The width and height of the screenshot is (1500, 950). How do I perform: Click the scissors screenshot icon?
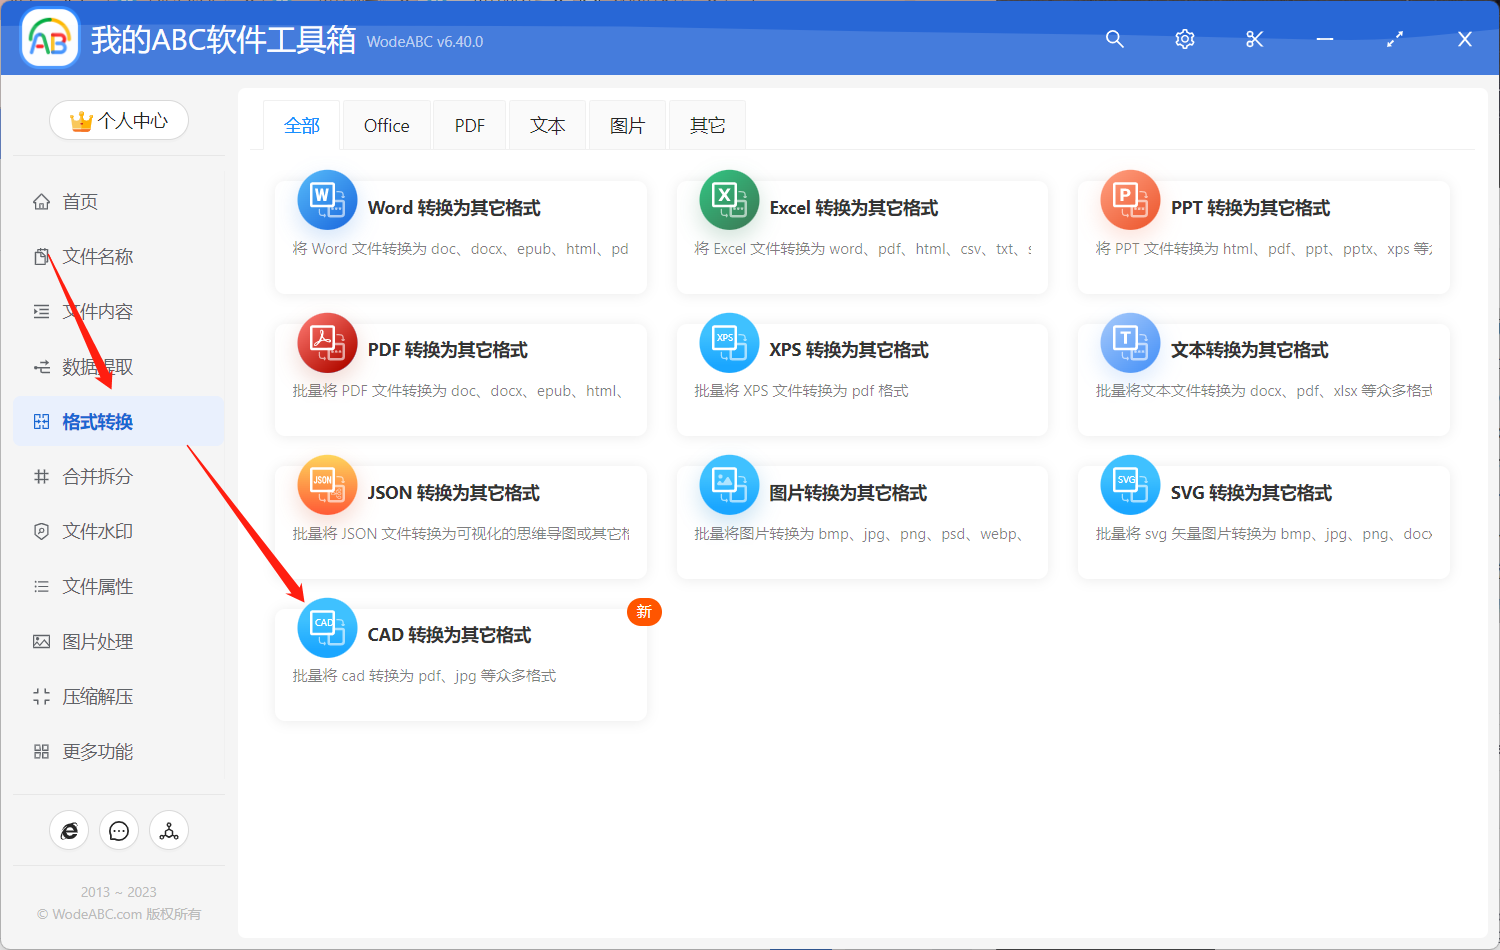[1254, 39]
